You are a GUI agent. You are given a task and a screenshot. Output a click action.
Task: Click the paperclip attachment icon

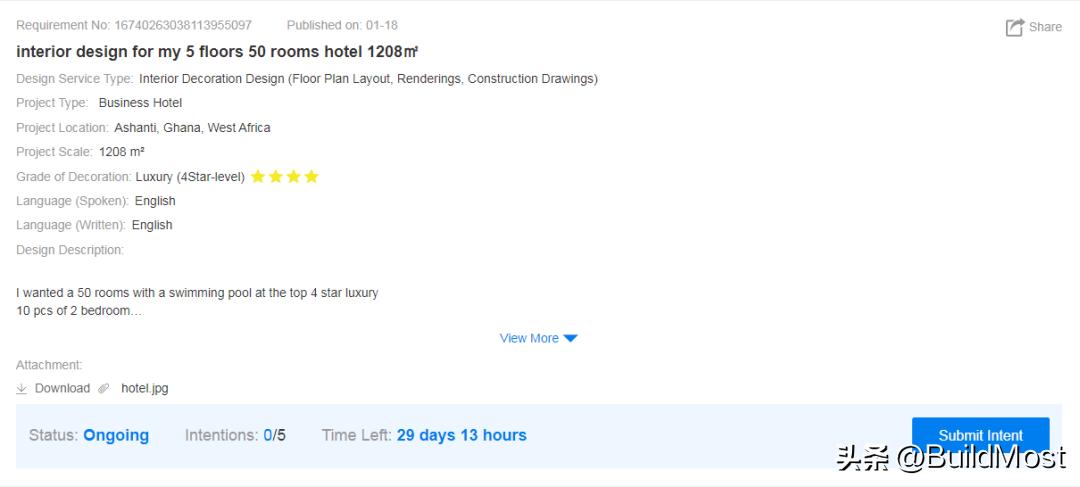click(x=102, y=388)
